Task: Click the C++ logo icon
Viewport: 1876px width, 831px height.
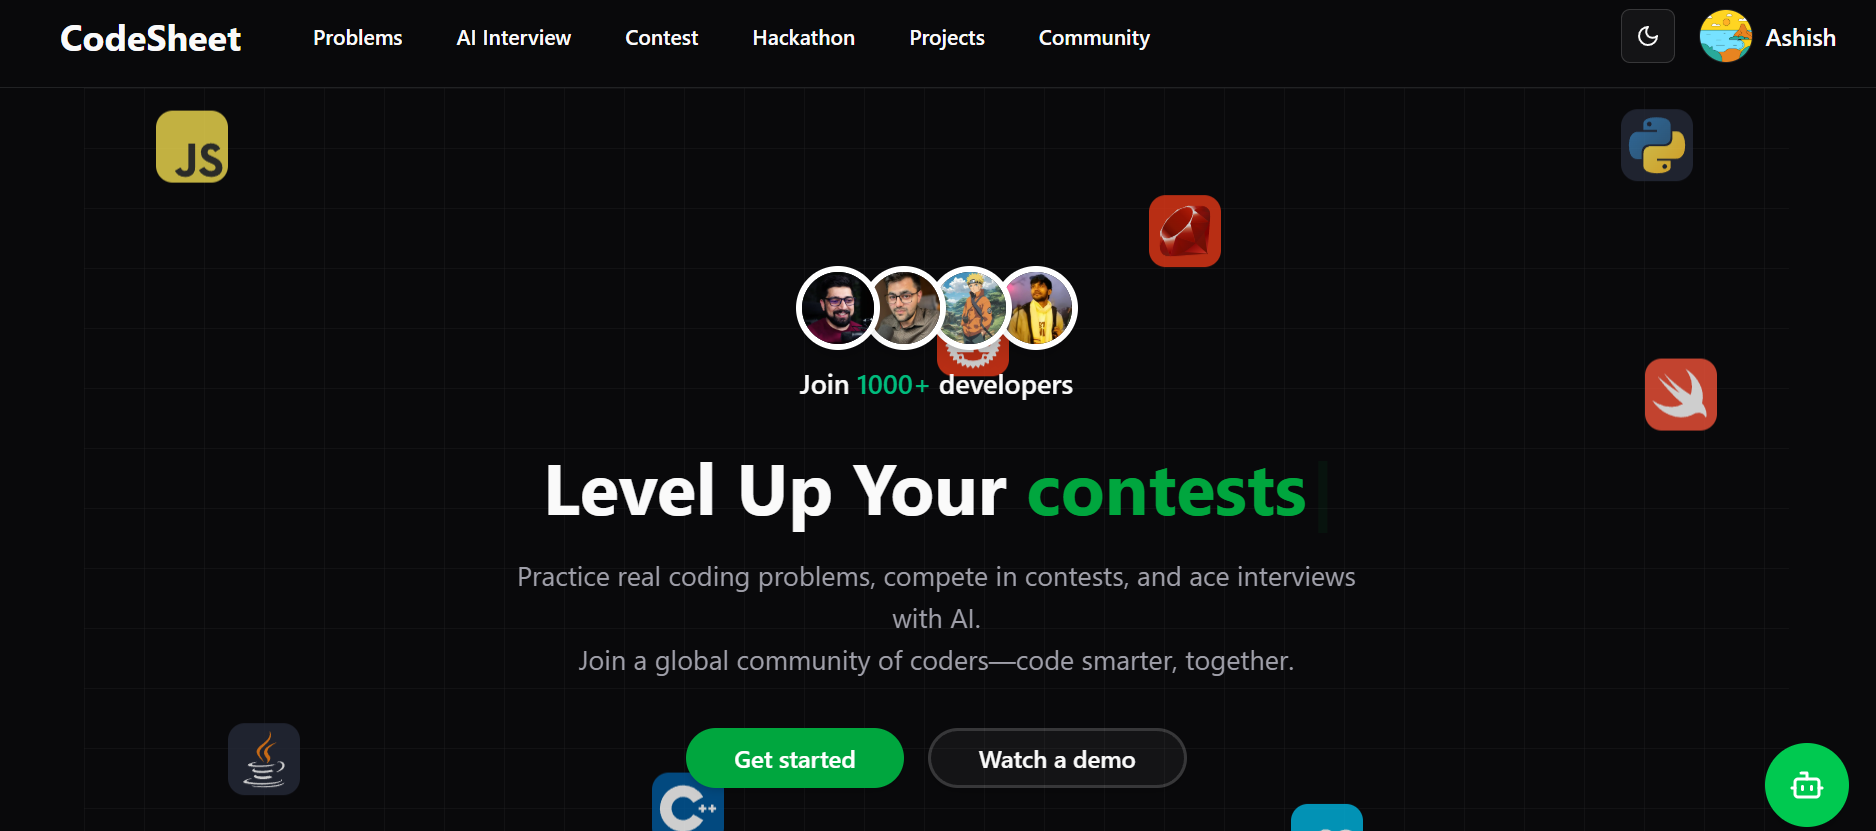Action: (x=688, y=804)
